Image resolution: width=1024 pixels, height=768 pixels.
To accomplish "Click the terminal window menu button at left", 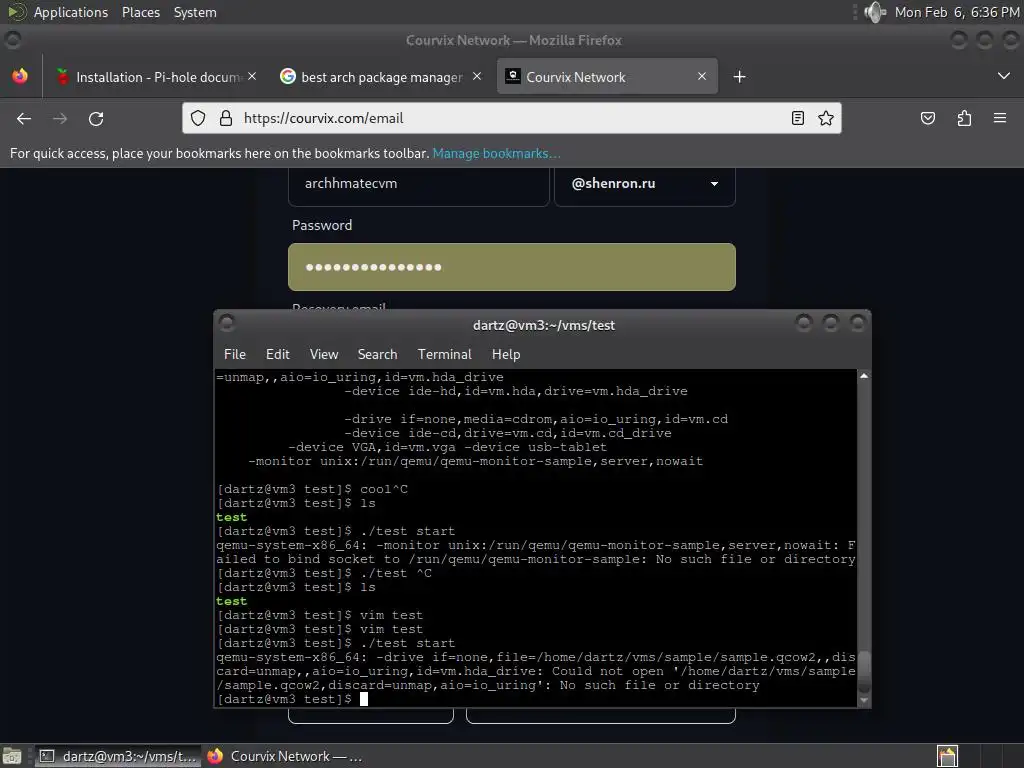I will point(227,323).
